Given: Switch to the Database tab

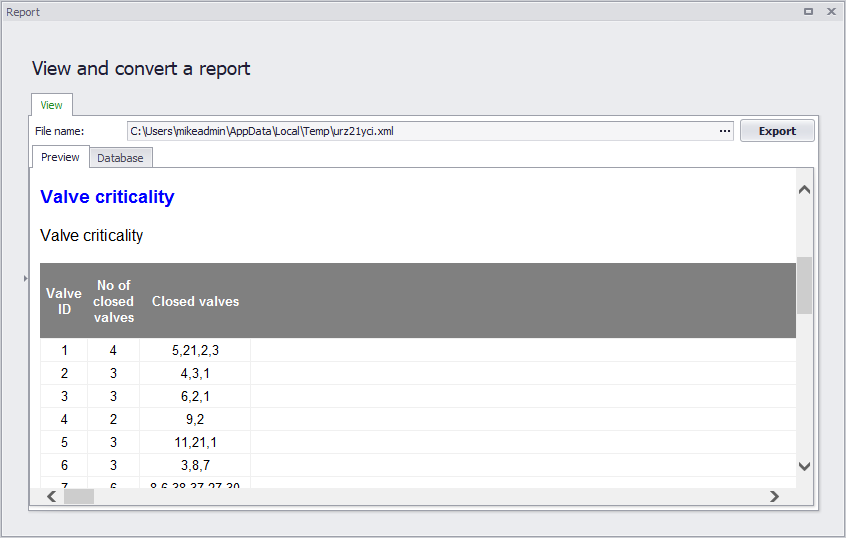Looking at the screenshot, I should (120, 158).
